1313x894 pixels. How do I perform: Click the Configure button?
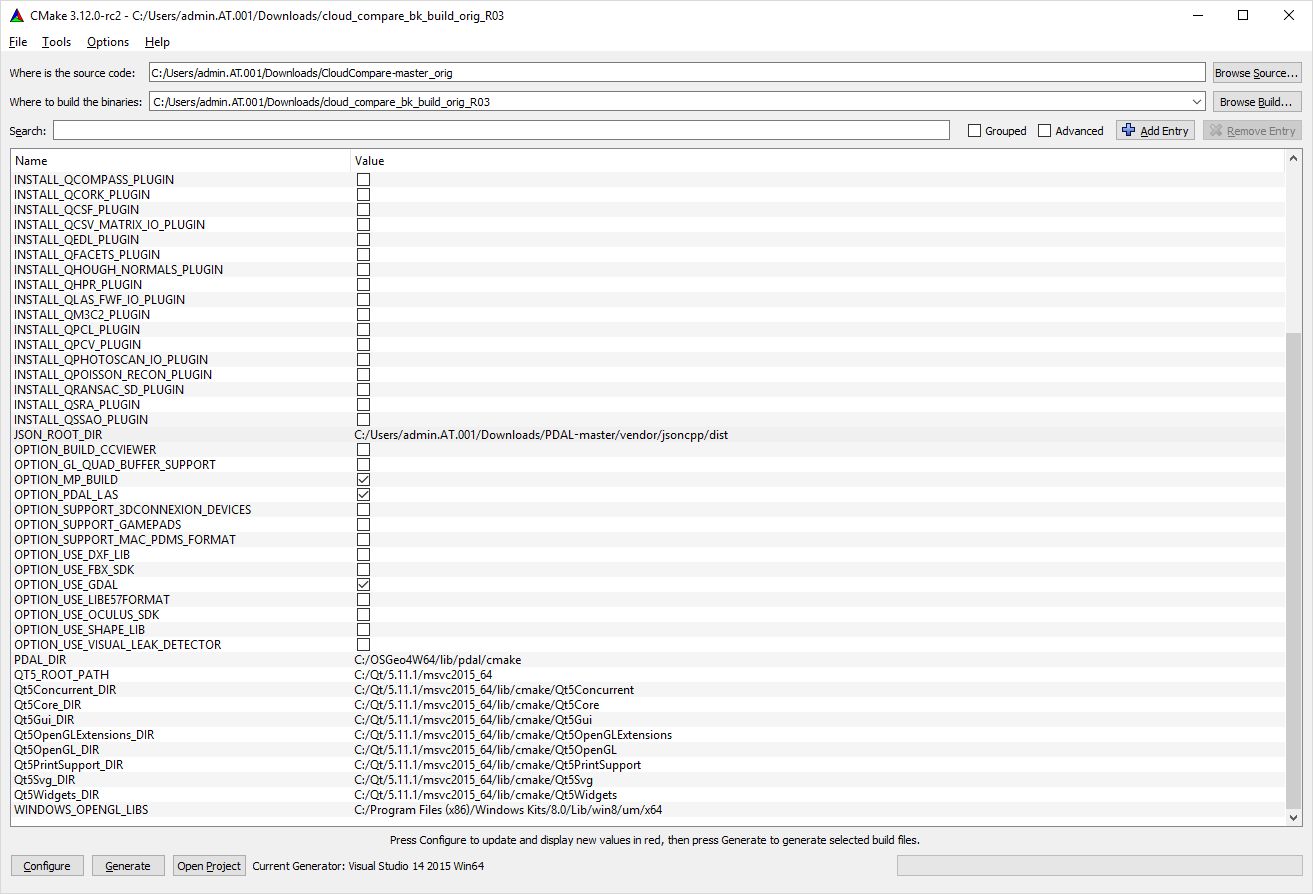click(x=47, y=866)
